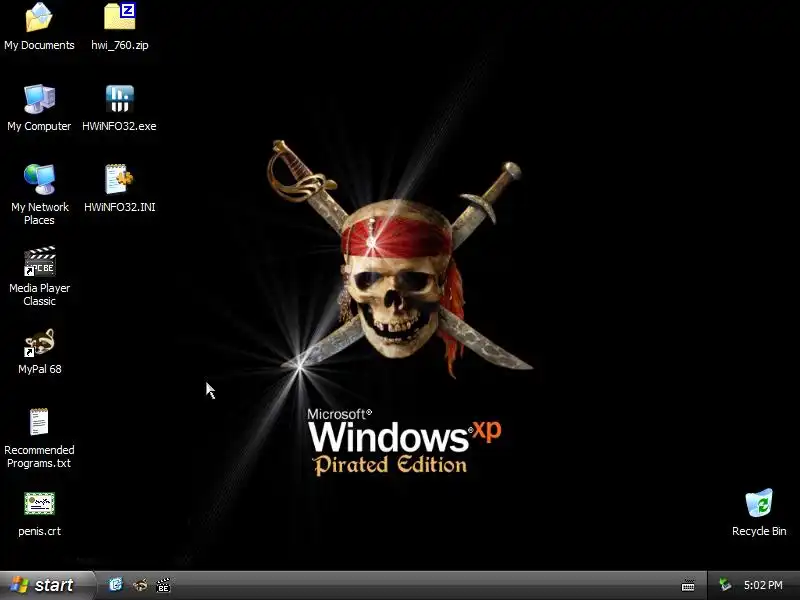800x600 pixels.
Task: Click the 'HWiNFO32.exe' file name label
Action: [x=119, y=126]
